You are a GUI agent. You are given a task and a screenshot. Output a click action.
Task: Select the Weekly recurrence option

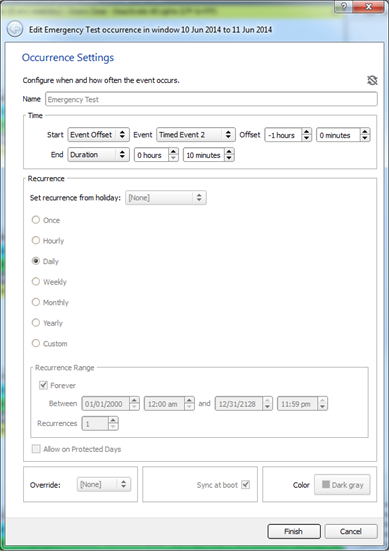36,282
